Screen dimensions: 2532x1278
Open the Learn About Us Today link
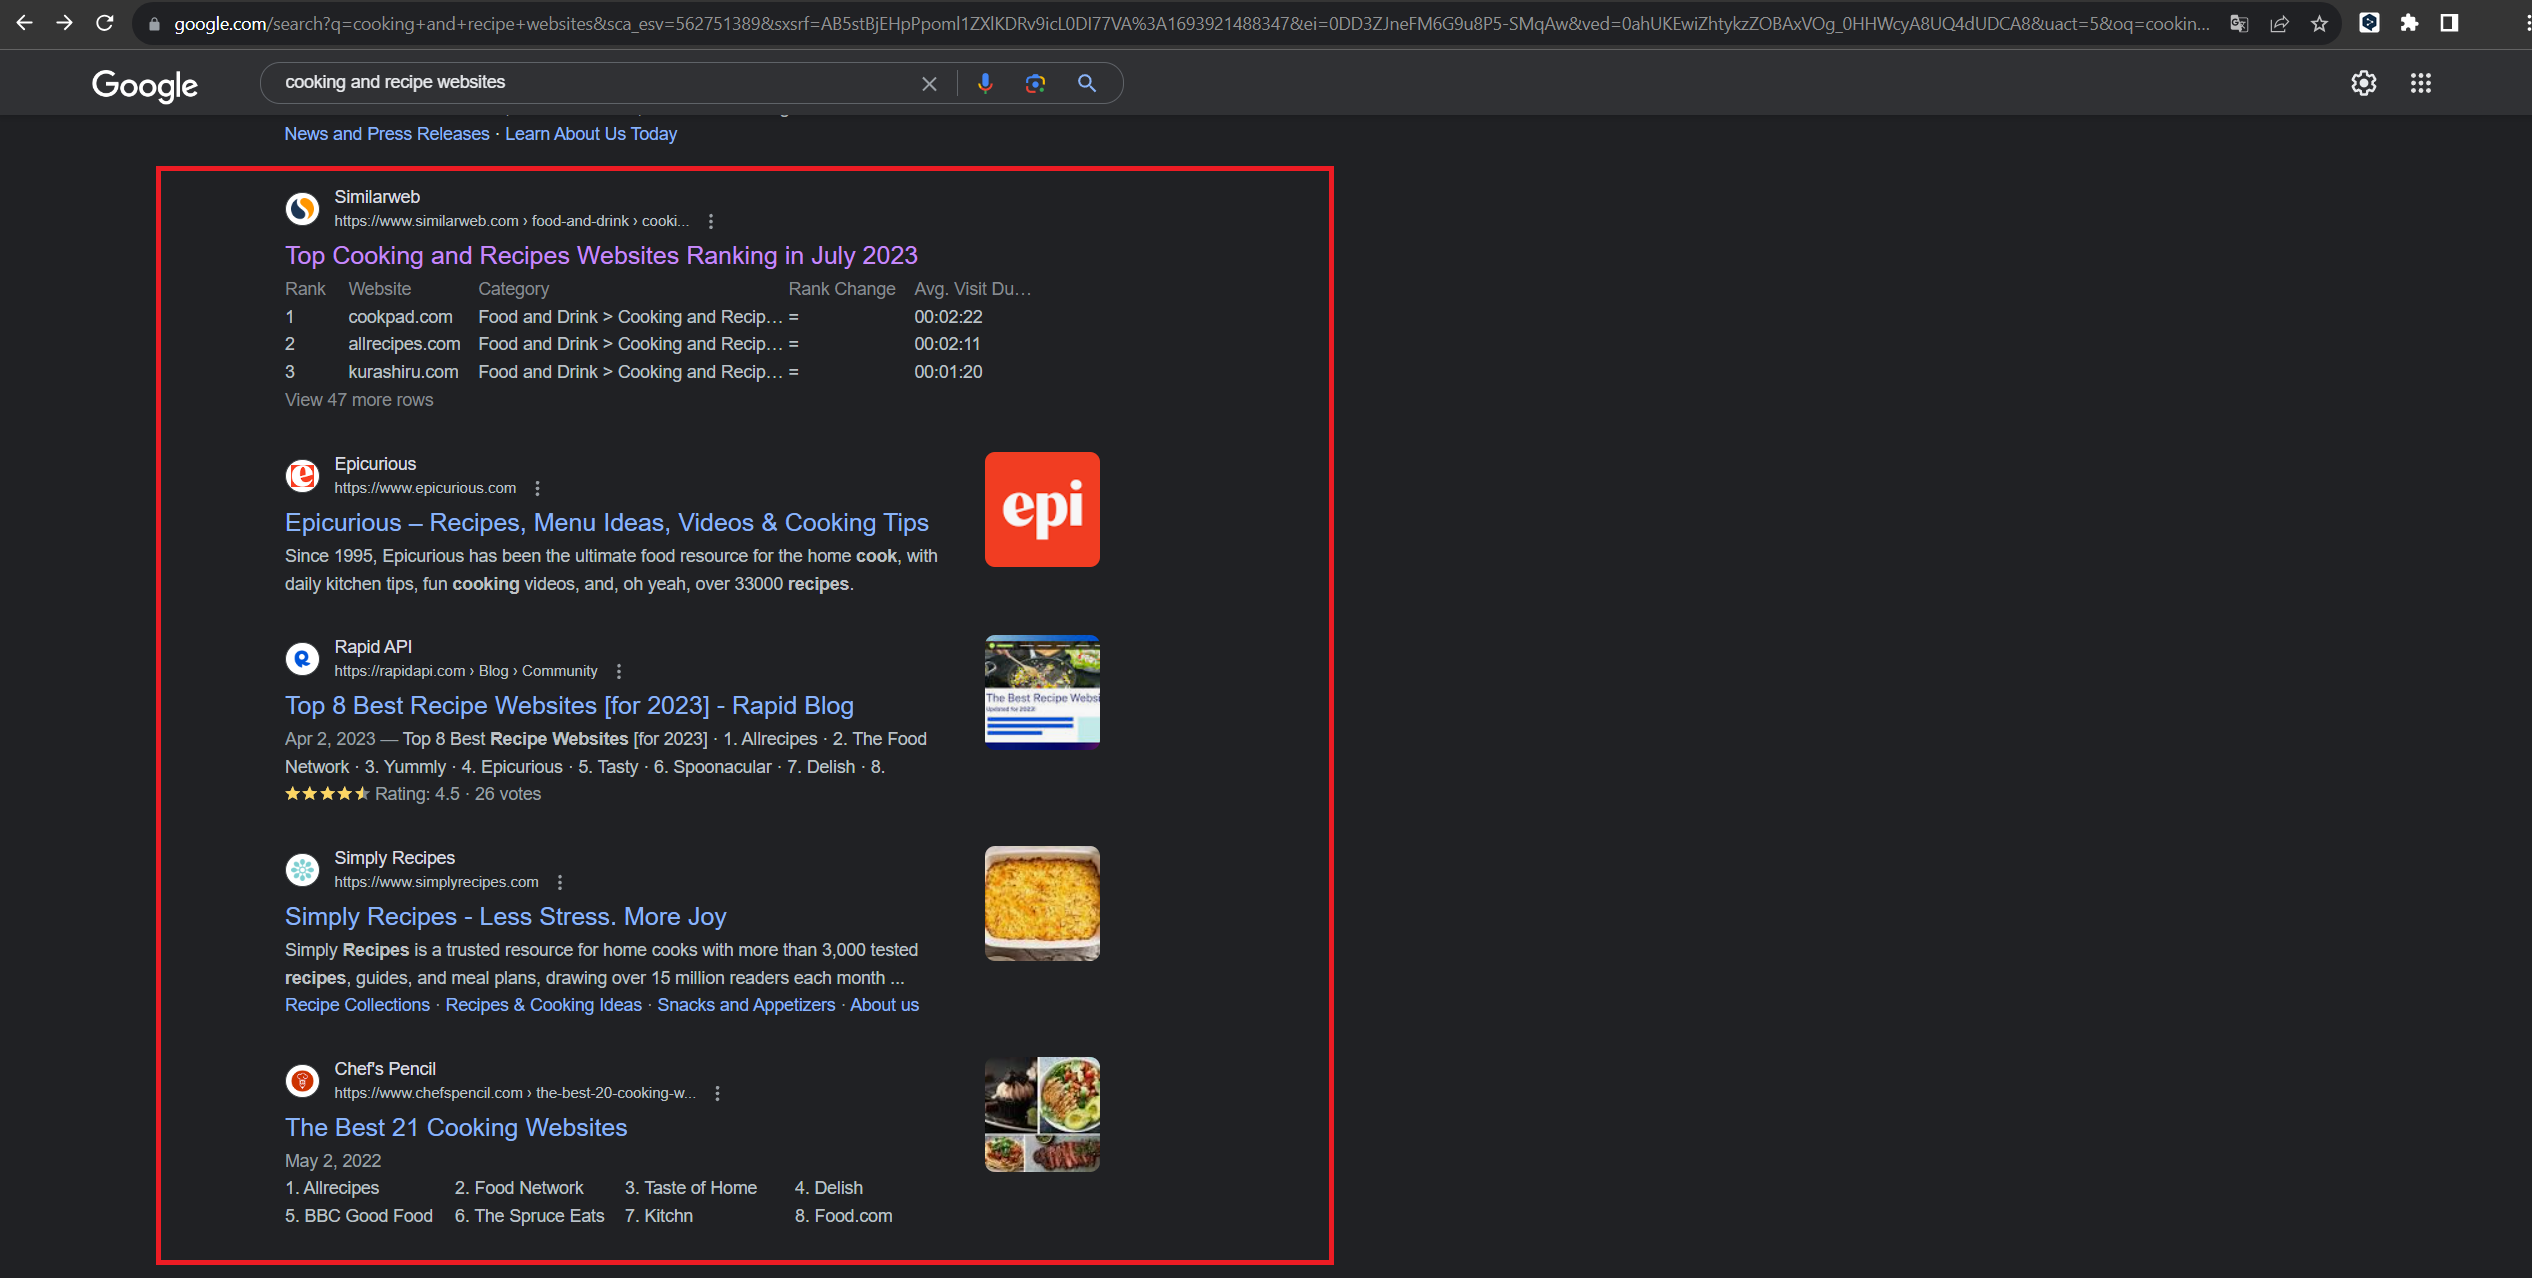(591, 134)
